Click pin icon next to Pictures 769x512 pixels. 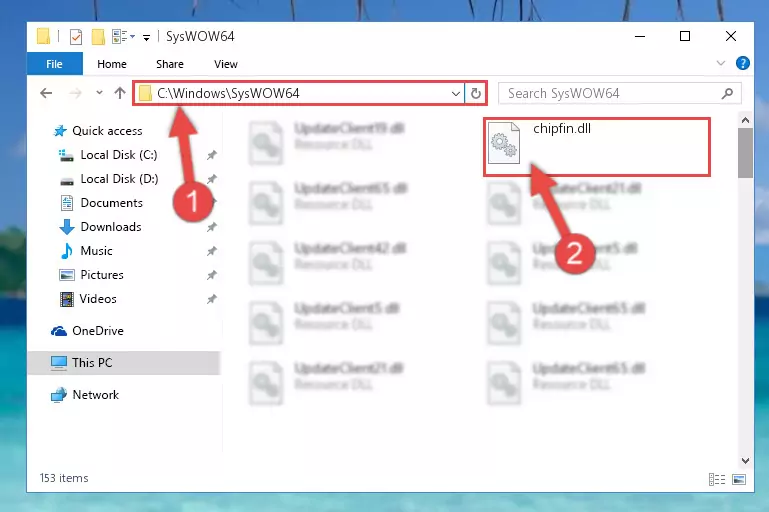[x=211, y=275]
